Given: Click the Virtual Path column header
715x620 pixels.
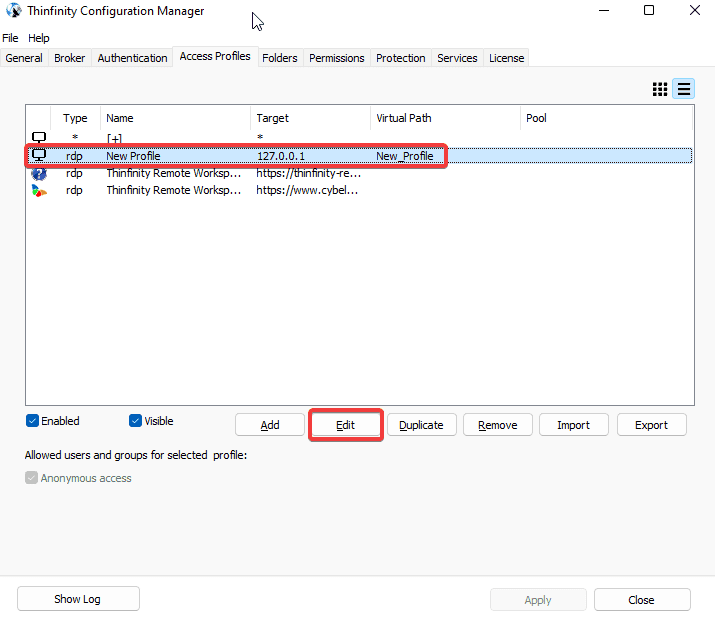Looking at the screenshot, I should coord(446,118).
